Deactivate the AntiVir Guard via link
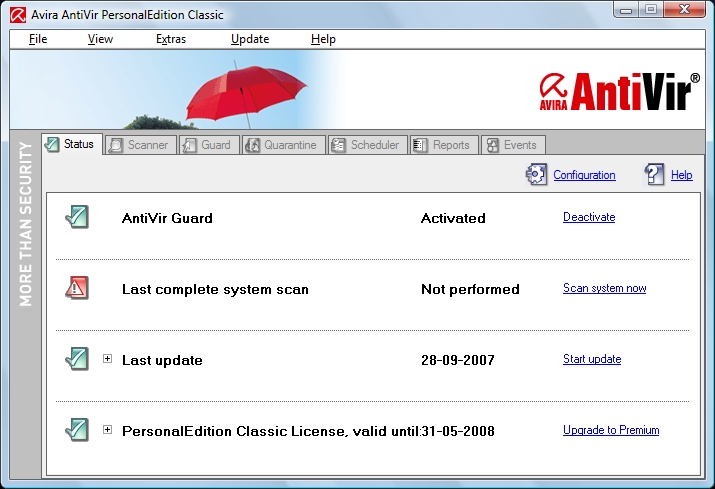 (x=589, y=217)
